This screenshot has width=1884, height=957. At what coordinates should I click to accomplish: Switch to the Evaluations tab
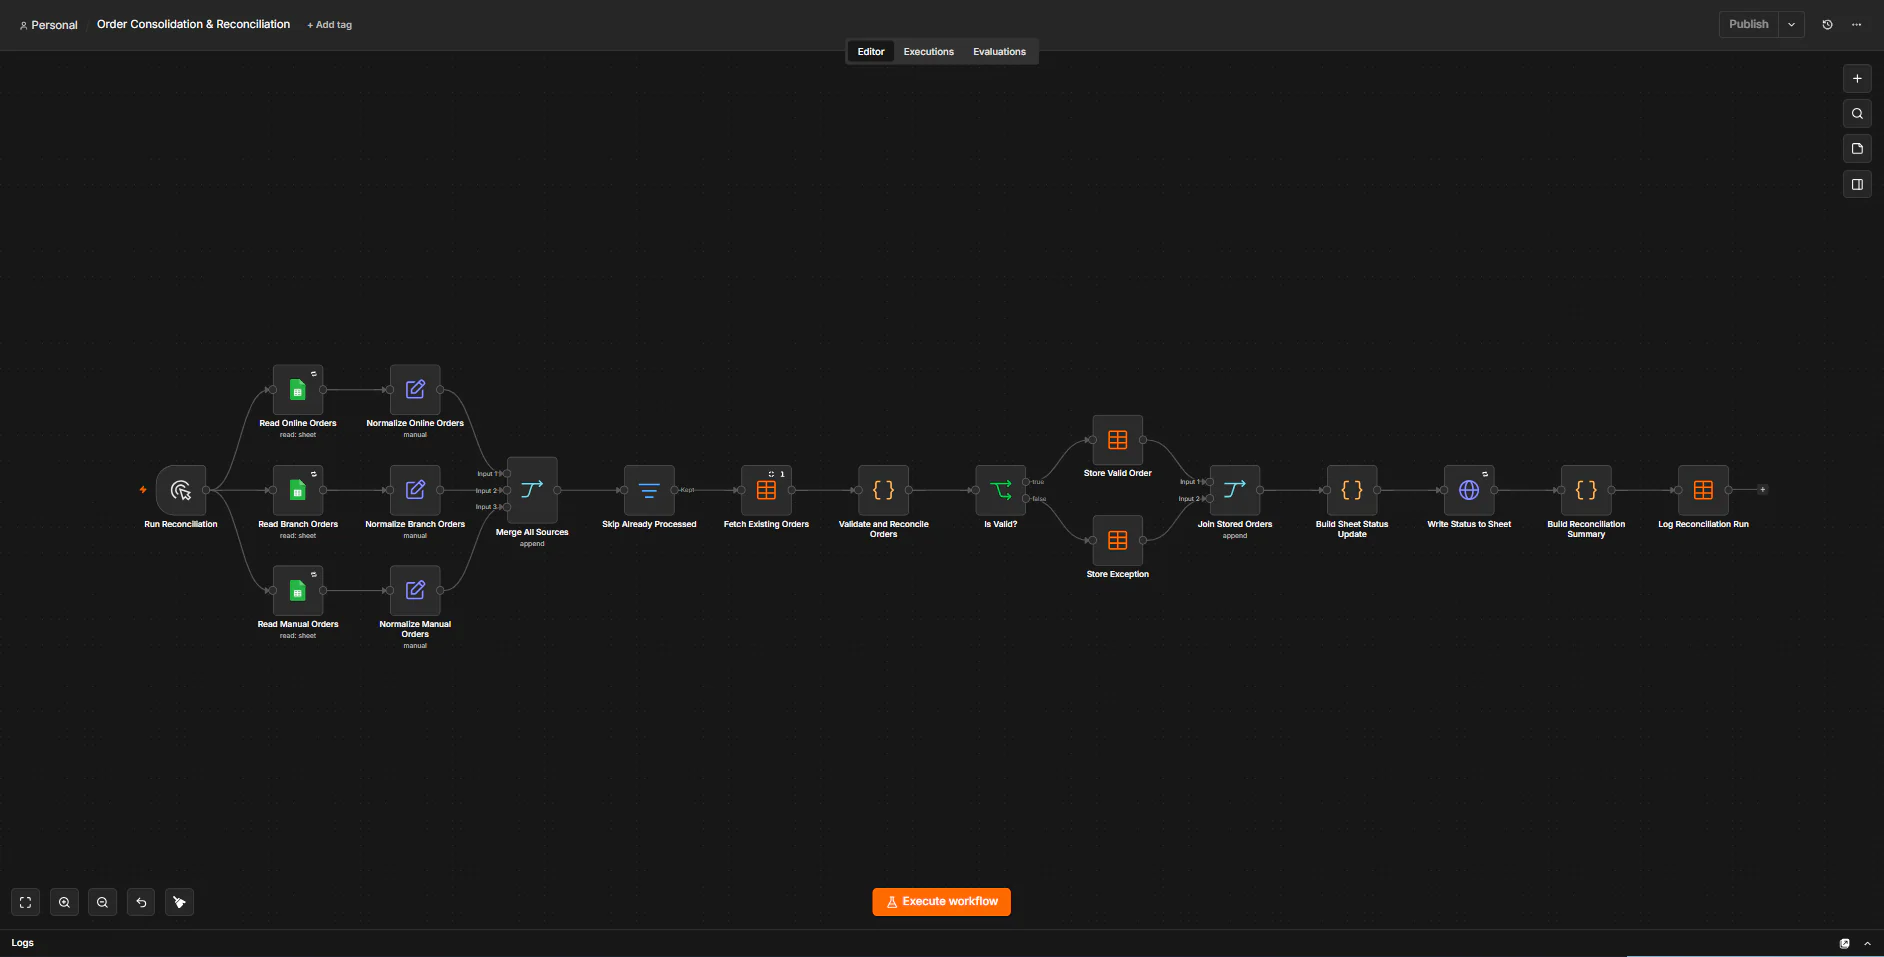[999, 52]
